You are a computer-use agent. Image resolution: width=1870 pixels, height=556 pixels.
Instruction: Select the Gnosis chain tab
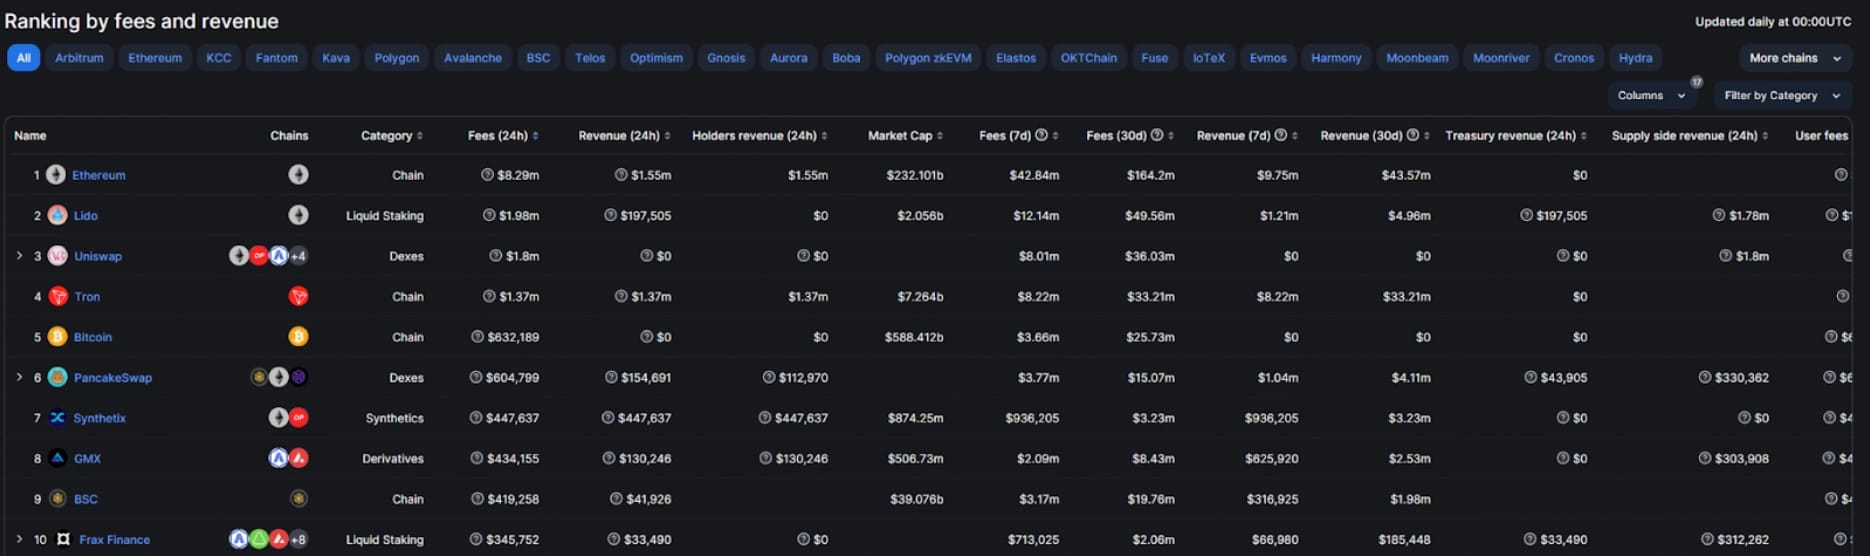[x=726, y=58]
